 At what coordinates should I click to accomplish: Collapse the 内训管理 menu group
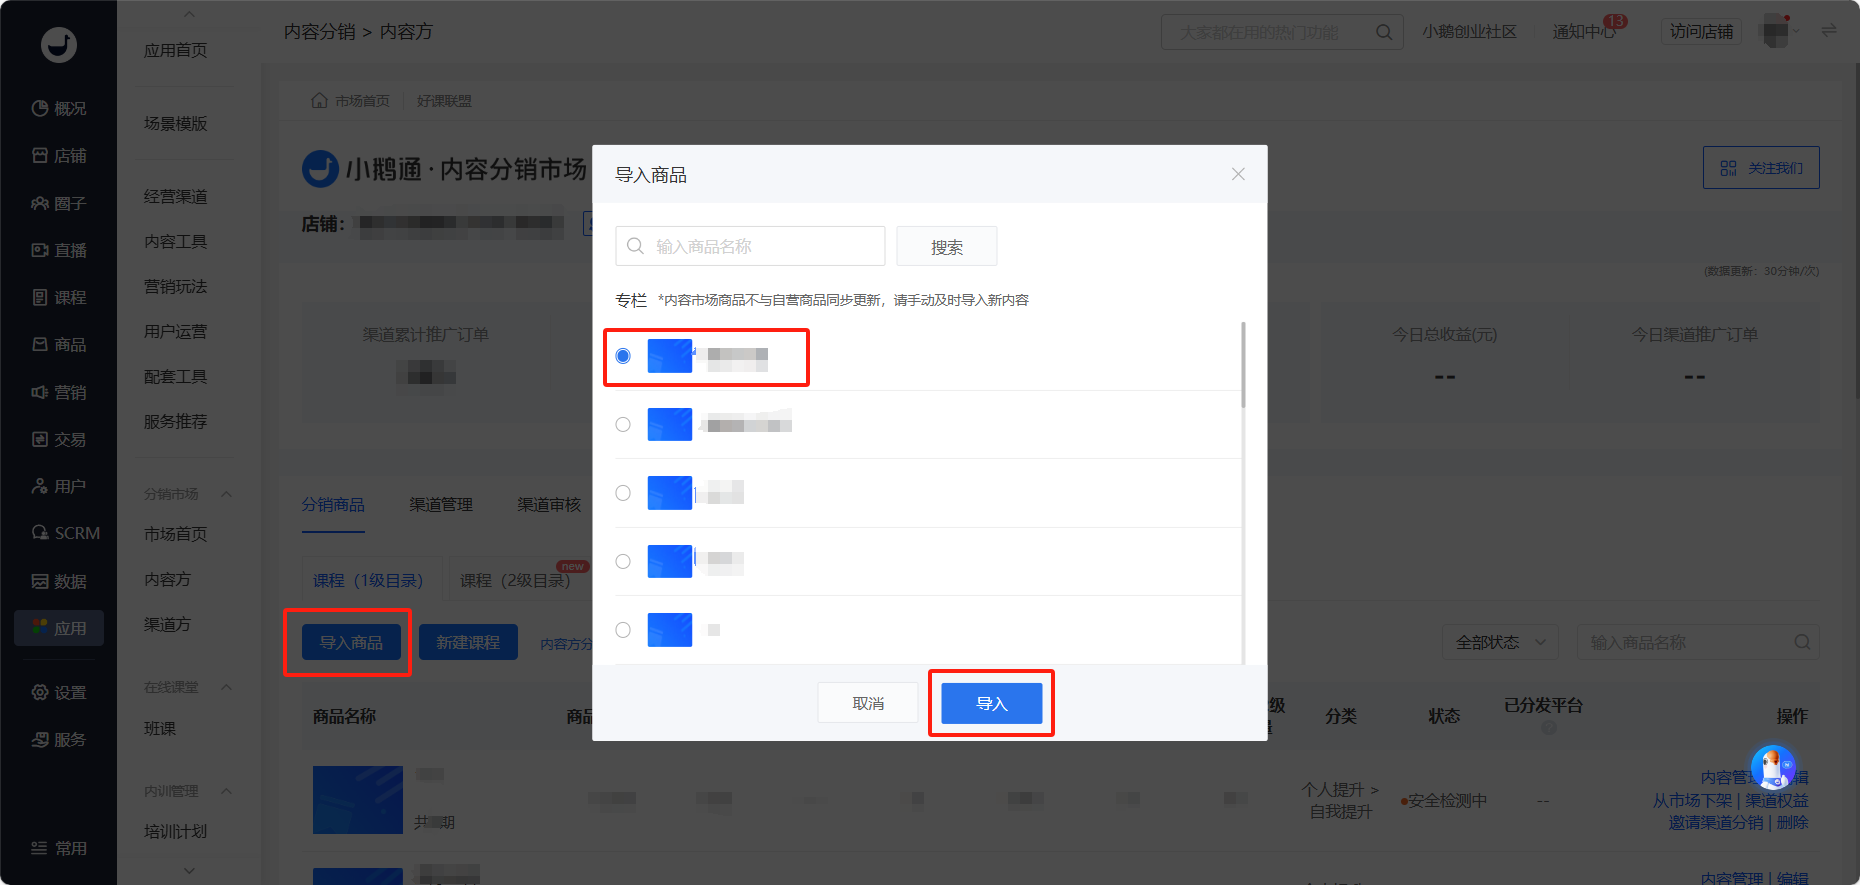226,791
